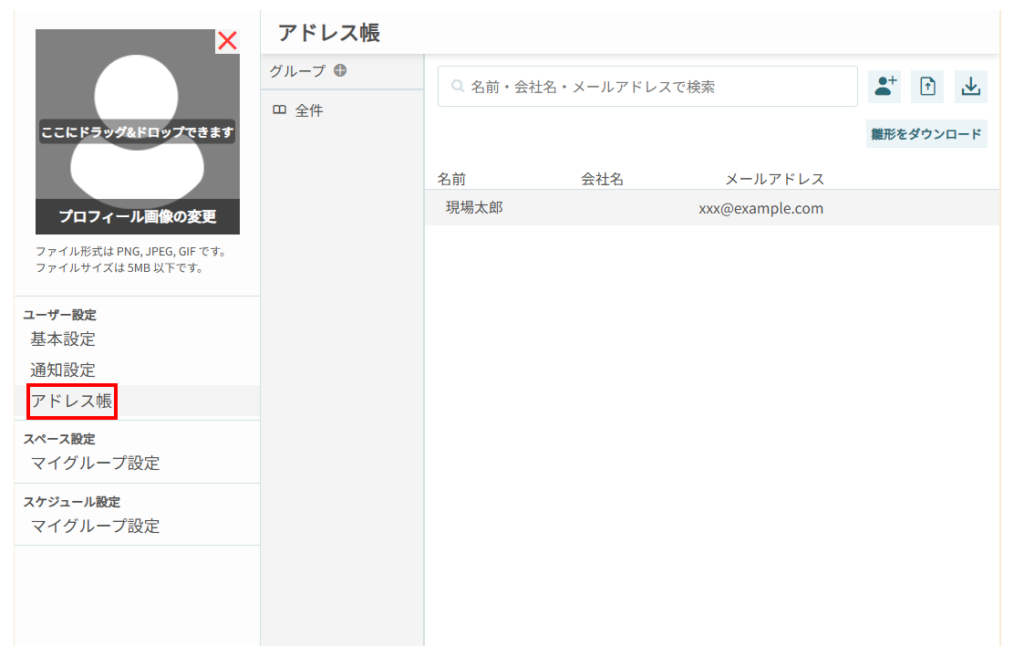The height and width of the screenshot is (657, 1024).
Task: Click the book icon next to 全件
Action: [280, 110]
